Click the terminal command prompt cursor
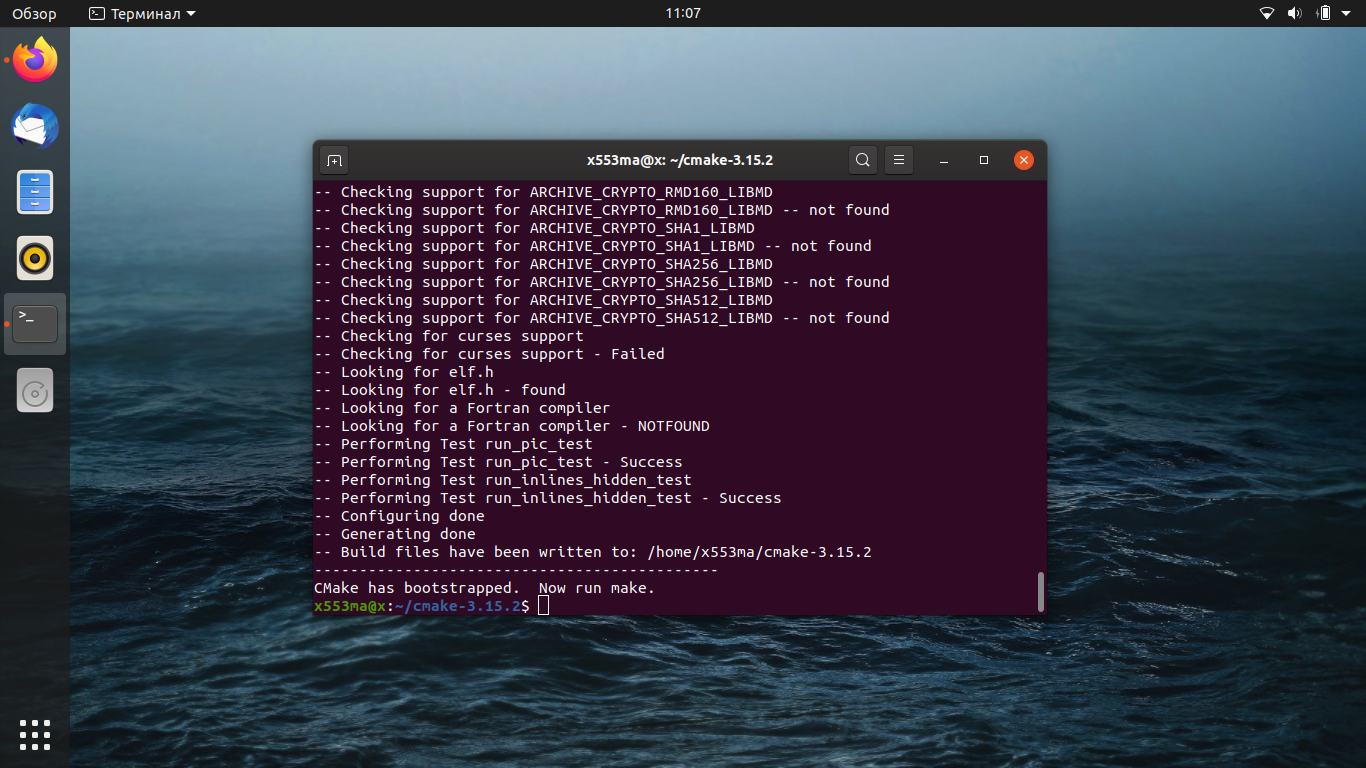 coord(543,606)
